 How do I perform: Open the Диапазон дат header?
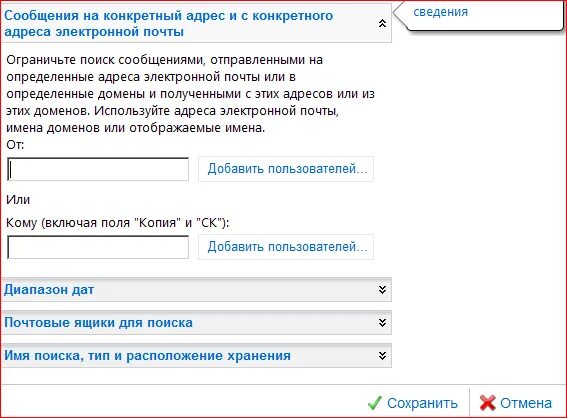(x=196, y=290)
